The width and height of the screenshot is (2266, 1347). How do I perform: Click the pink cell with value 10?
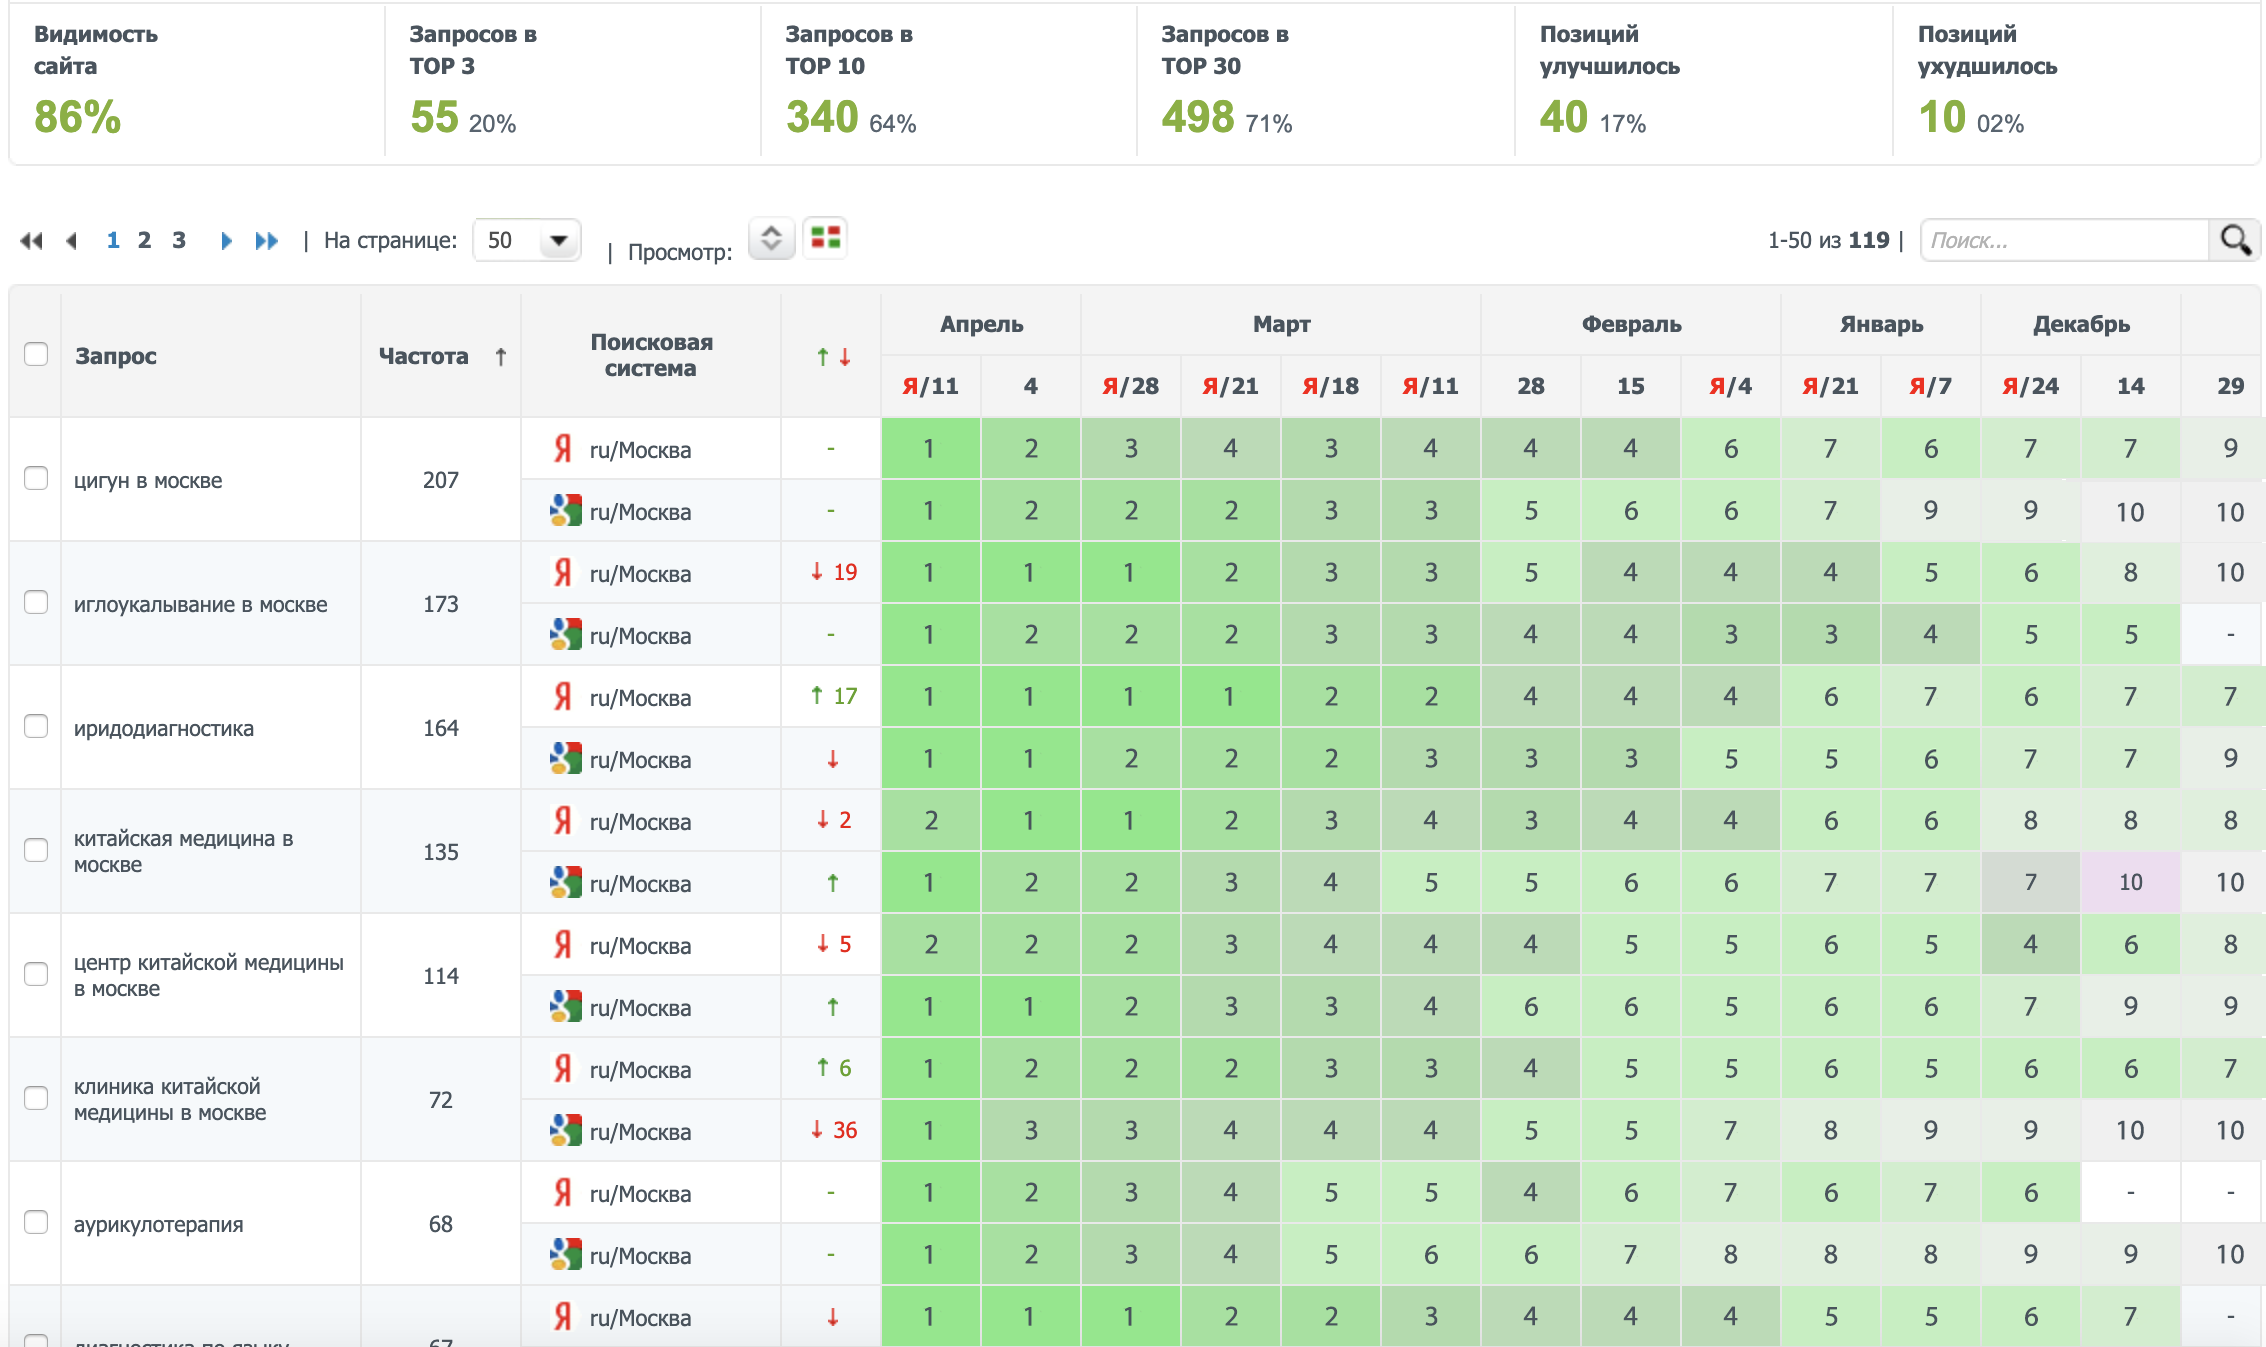click(x=2130, y=882)
